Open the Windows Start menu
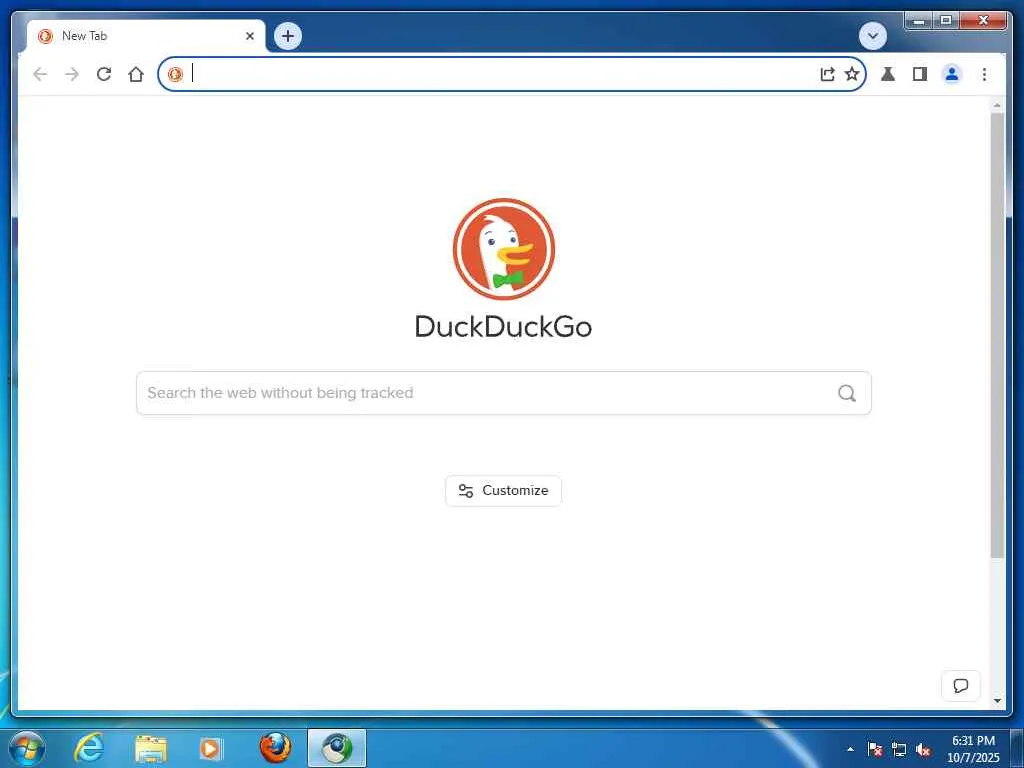This screenshot has height=768, width=1024. point(27,748)
